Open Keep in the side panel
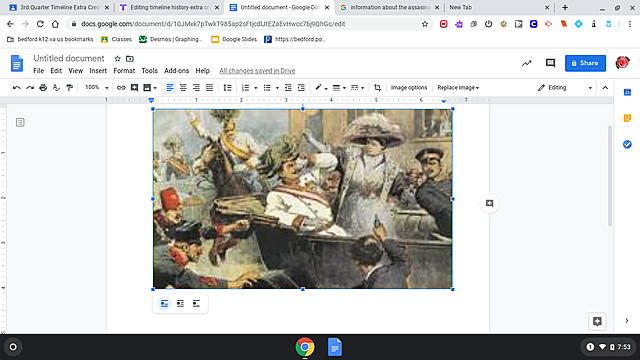The image size is (640, 360). (x=627, y=118)
